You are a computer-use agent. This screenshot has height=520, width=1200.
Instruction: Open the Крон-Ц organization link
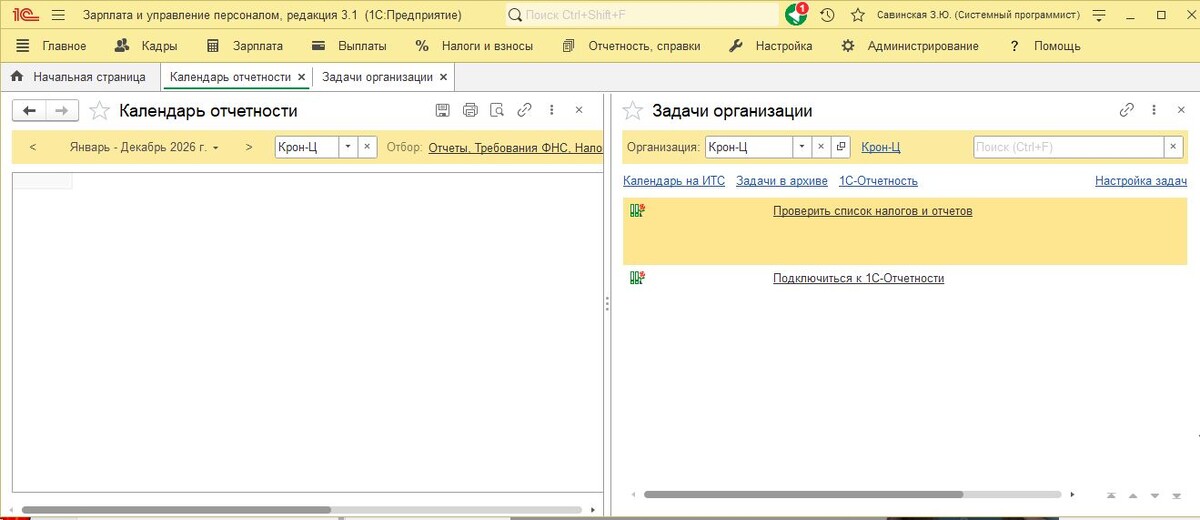click(881, 147)
